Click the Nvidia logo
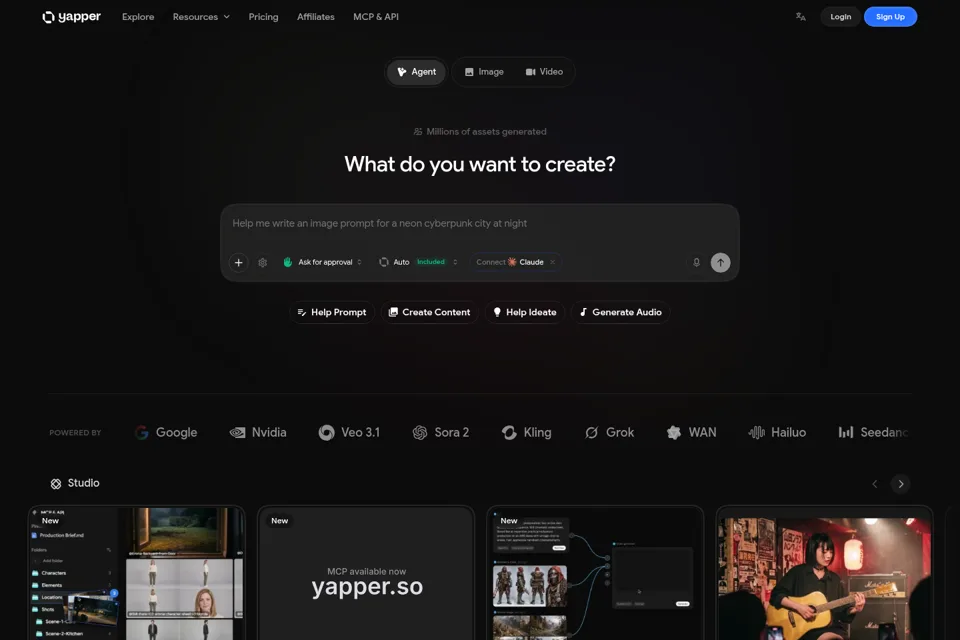Screen dimensions: 960x640 [258, 432]
